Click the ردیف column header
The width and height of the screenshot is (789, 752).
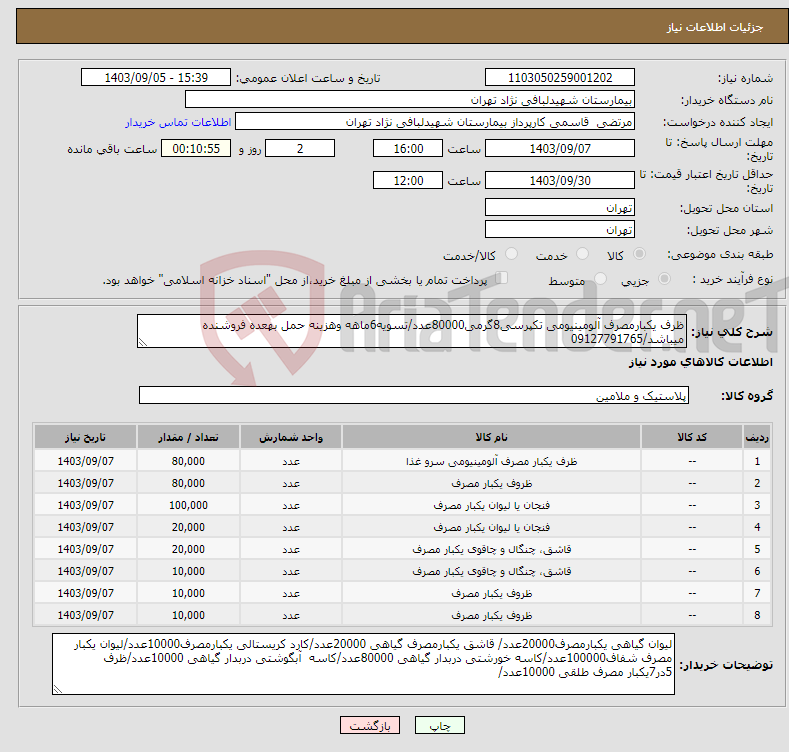[757, 437]
